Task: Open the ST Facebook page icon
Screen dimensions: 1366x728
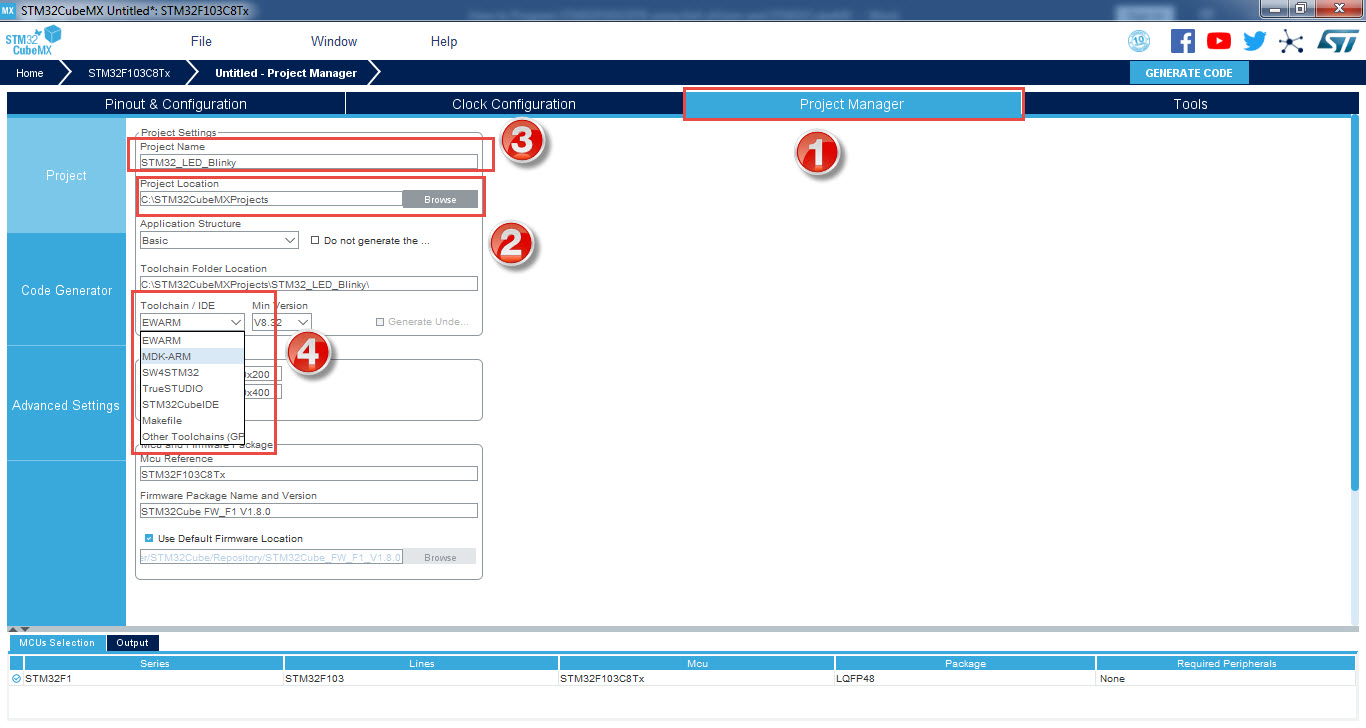Action: pyautogui.click(x=1183, y=41)
